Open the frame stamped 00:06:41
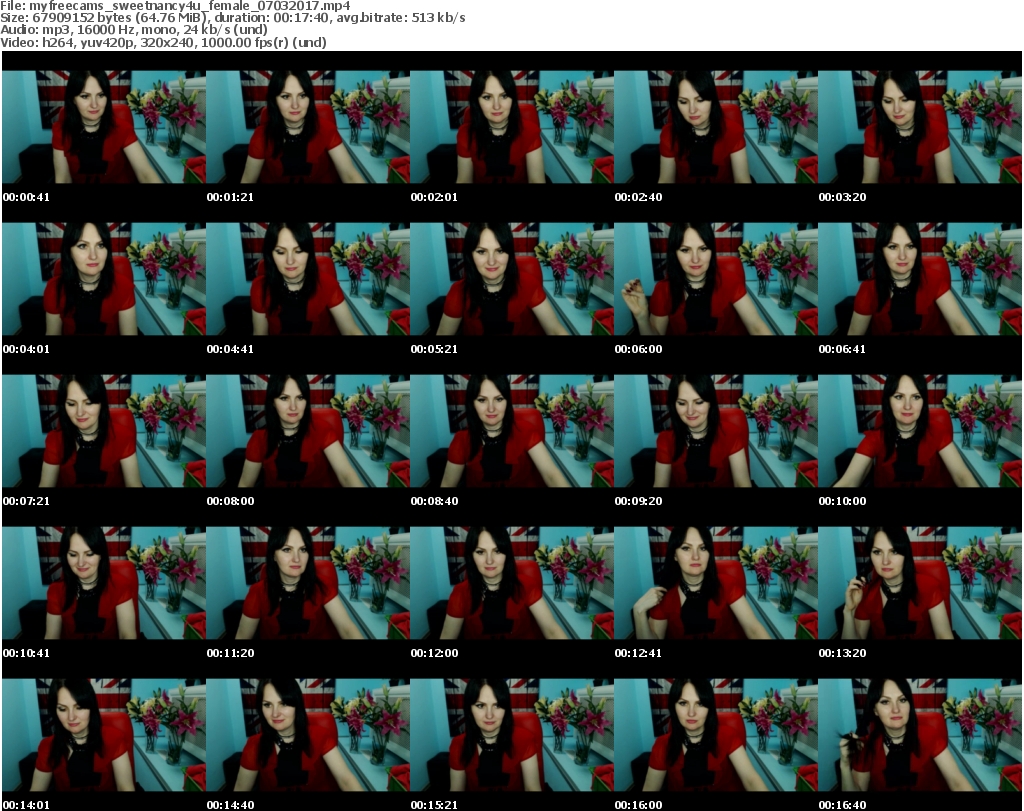Screen dimensions: 1024x811 920,279
